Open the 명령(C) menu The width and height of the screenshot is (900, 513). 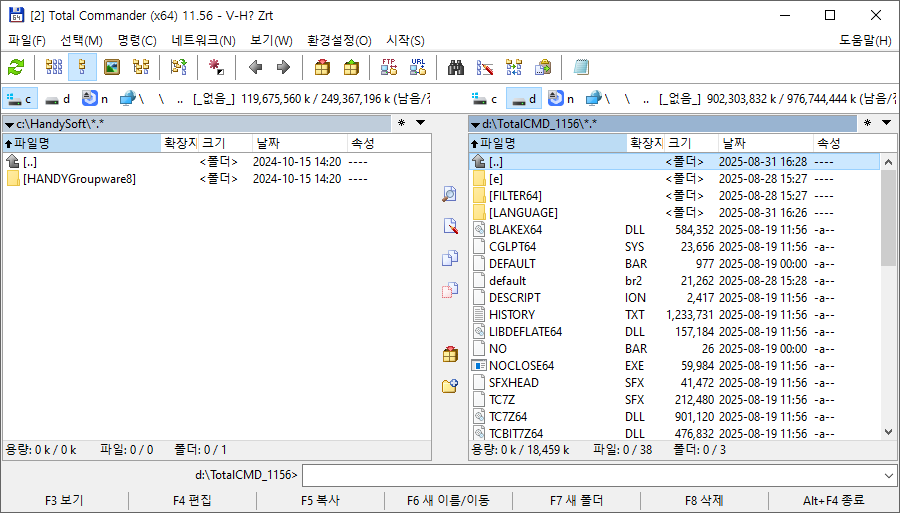pyautogui.click(x=137, y=41)
